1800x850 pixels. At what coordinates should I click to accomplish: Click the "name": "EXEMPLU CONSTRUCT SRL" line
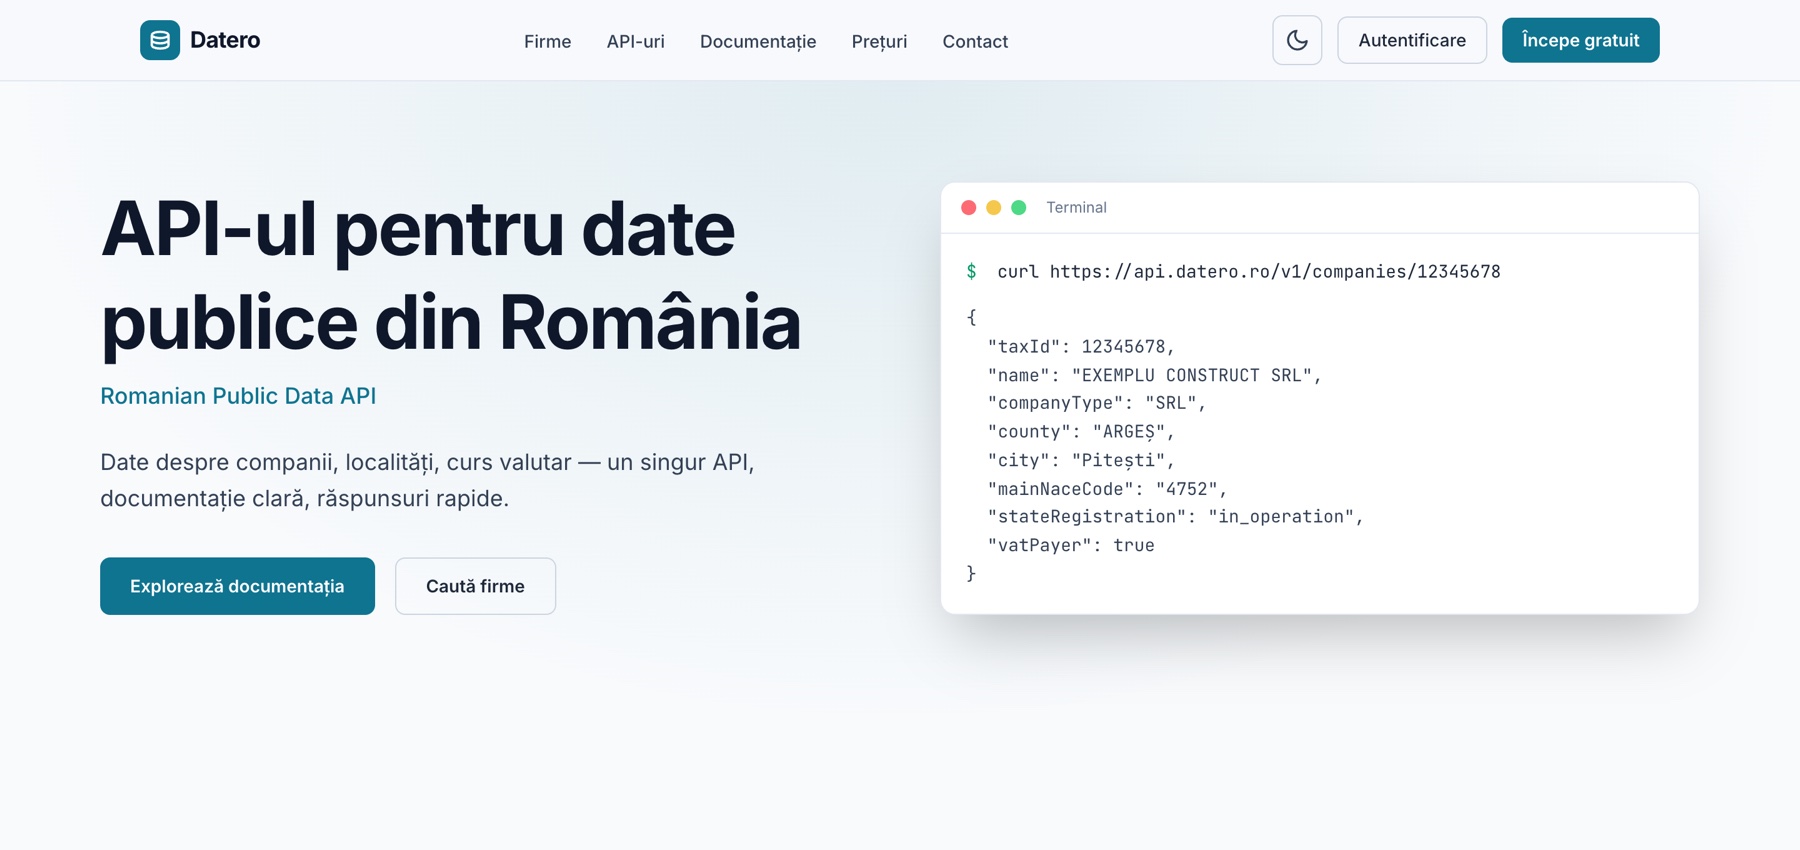click(1154, 375)
